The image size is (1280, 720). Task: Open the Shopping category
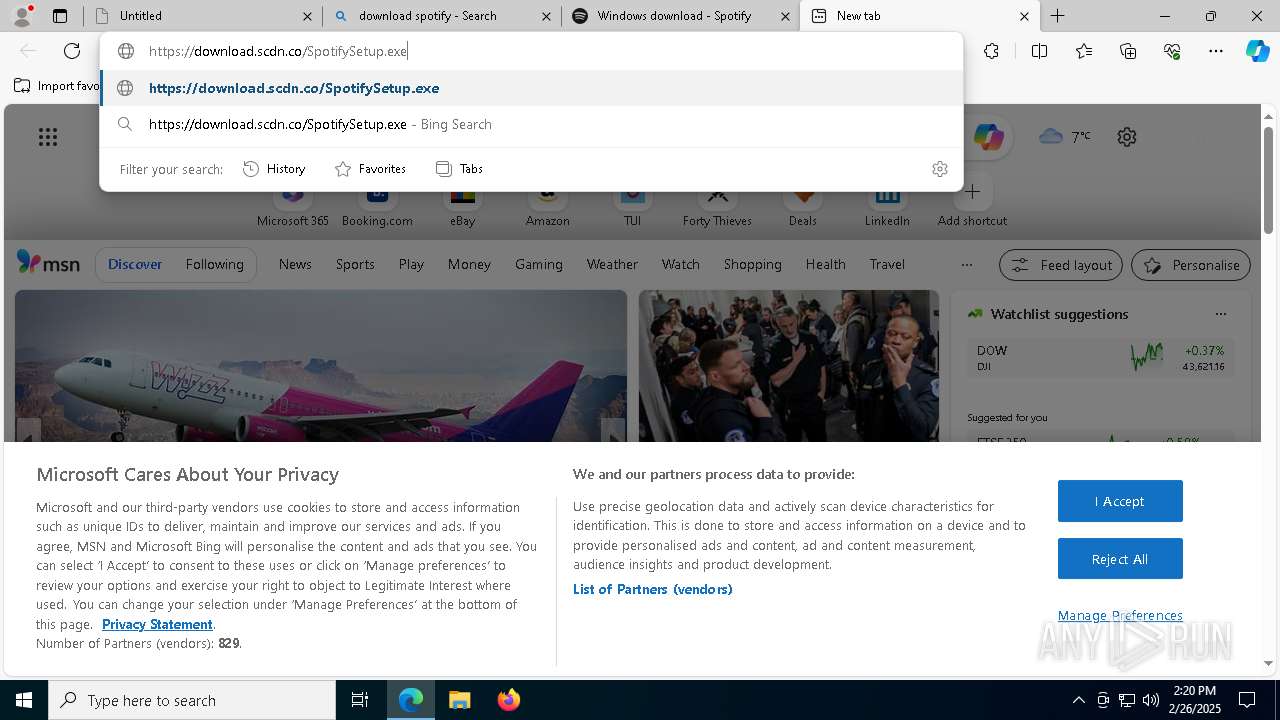coord(752,264)
